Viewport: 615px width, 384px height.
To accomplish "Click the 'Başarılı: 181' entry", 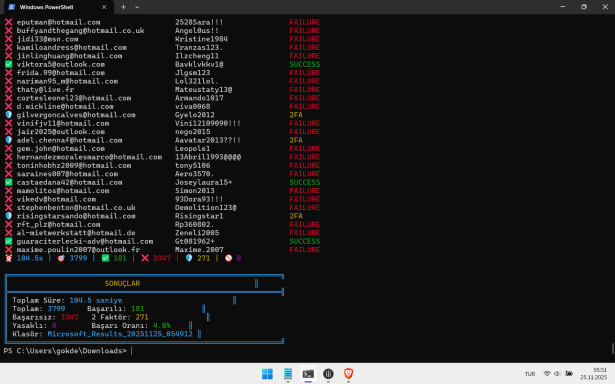I will tap(115, 309).
